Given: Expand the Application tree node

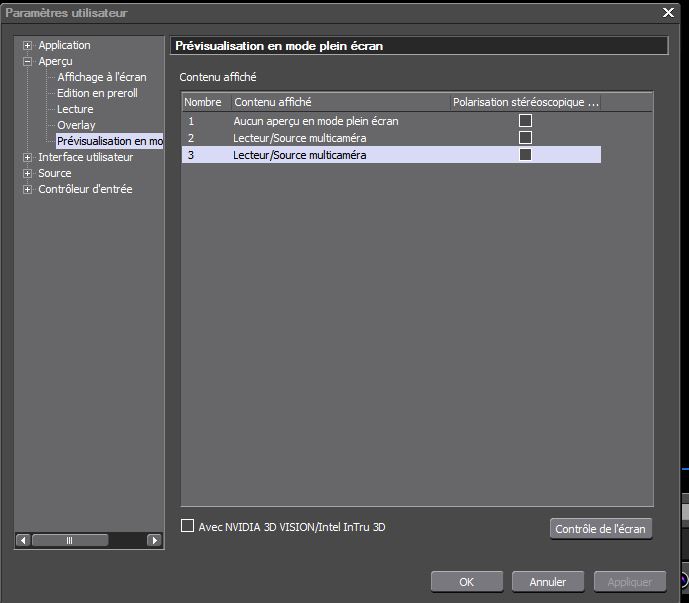Looking at the screenshot, I should click(x=27, y=45).
